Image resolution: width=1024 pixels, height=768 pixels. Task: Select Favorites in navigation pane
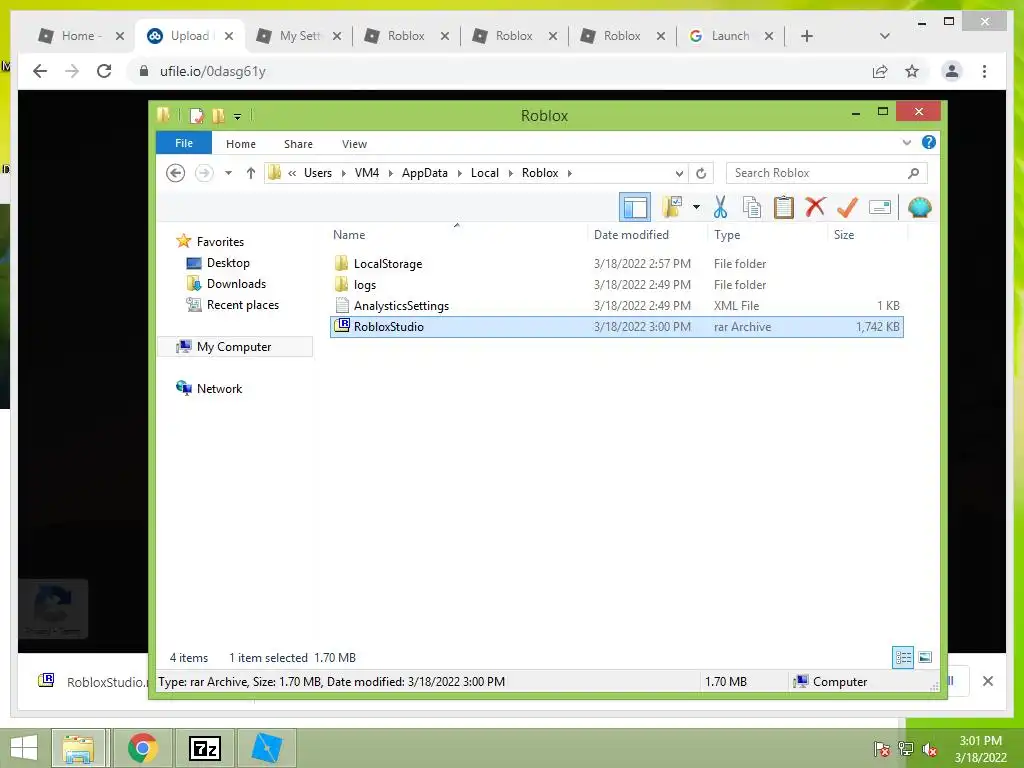coord(219,242)
